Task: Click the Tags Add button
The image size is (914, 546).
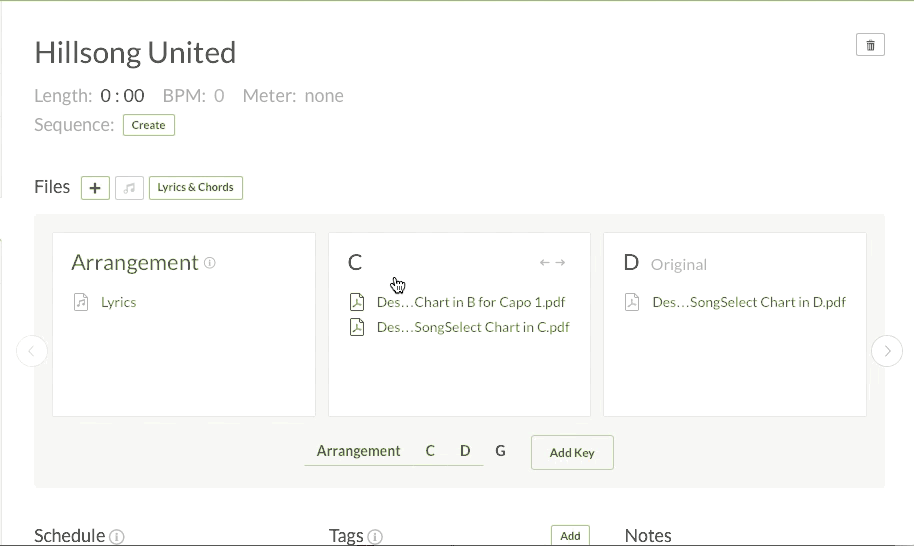Action: tap(570, 536)
